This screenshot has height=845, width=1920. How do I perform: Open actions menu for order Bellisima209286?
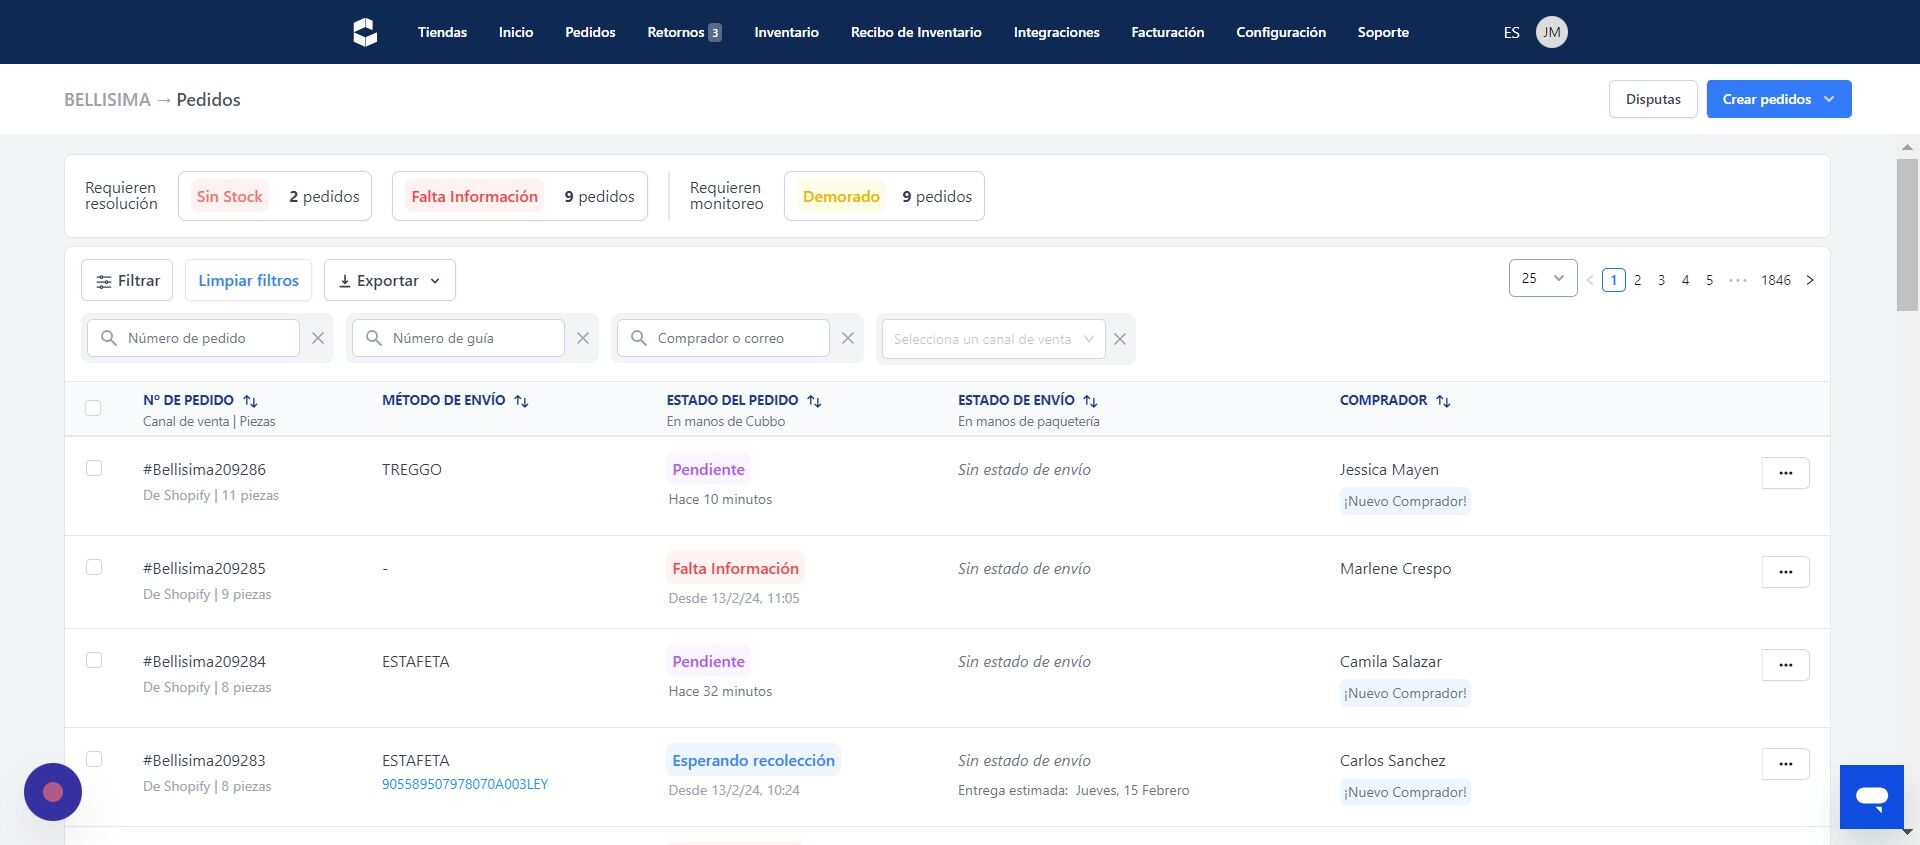pyautogui.click(x=1785, y=473)
